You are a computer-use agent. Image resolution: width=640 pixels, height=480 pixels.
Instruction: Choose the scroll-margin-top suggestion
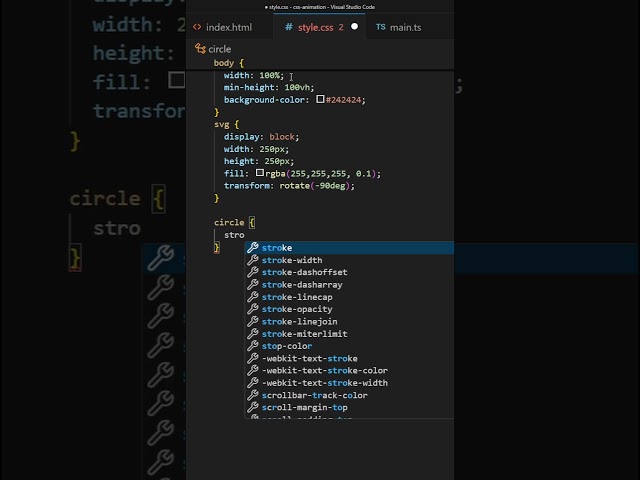coord(349,407)
